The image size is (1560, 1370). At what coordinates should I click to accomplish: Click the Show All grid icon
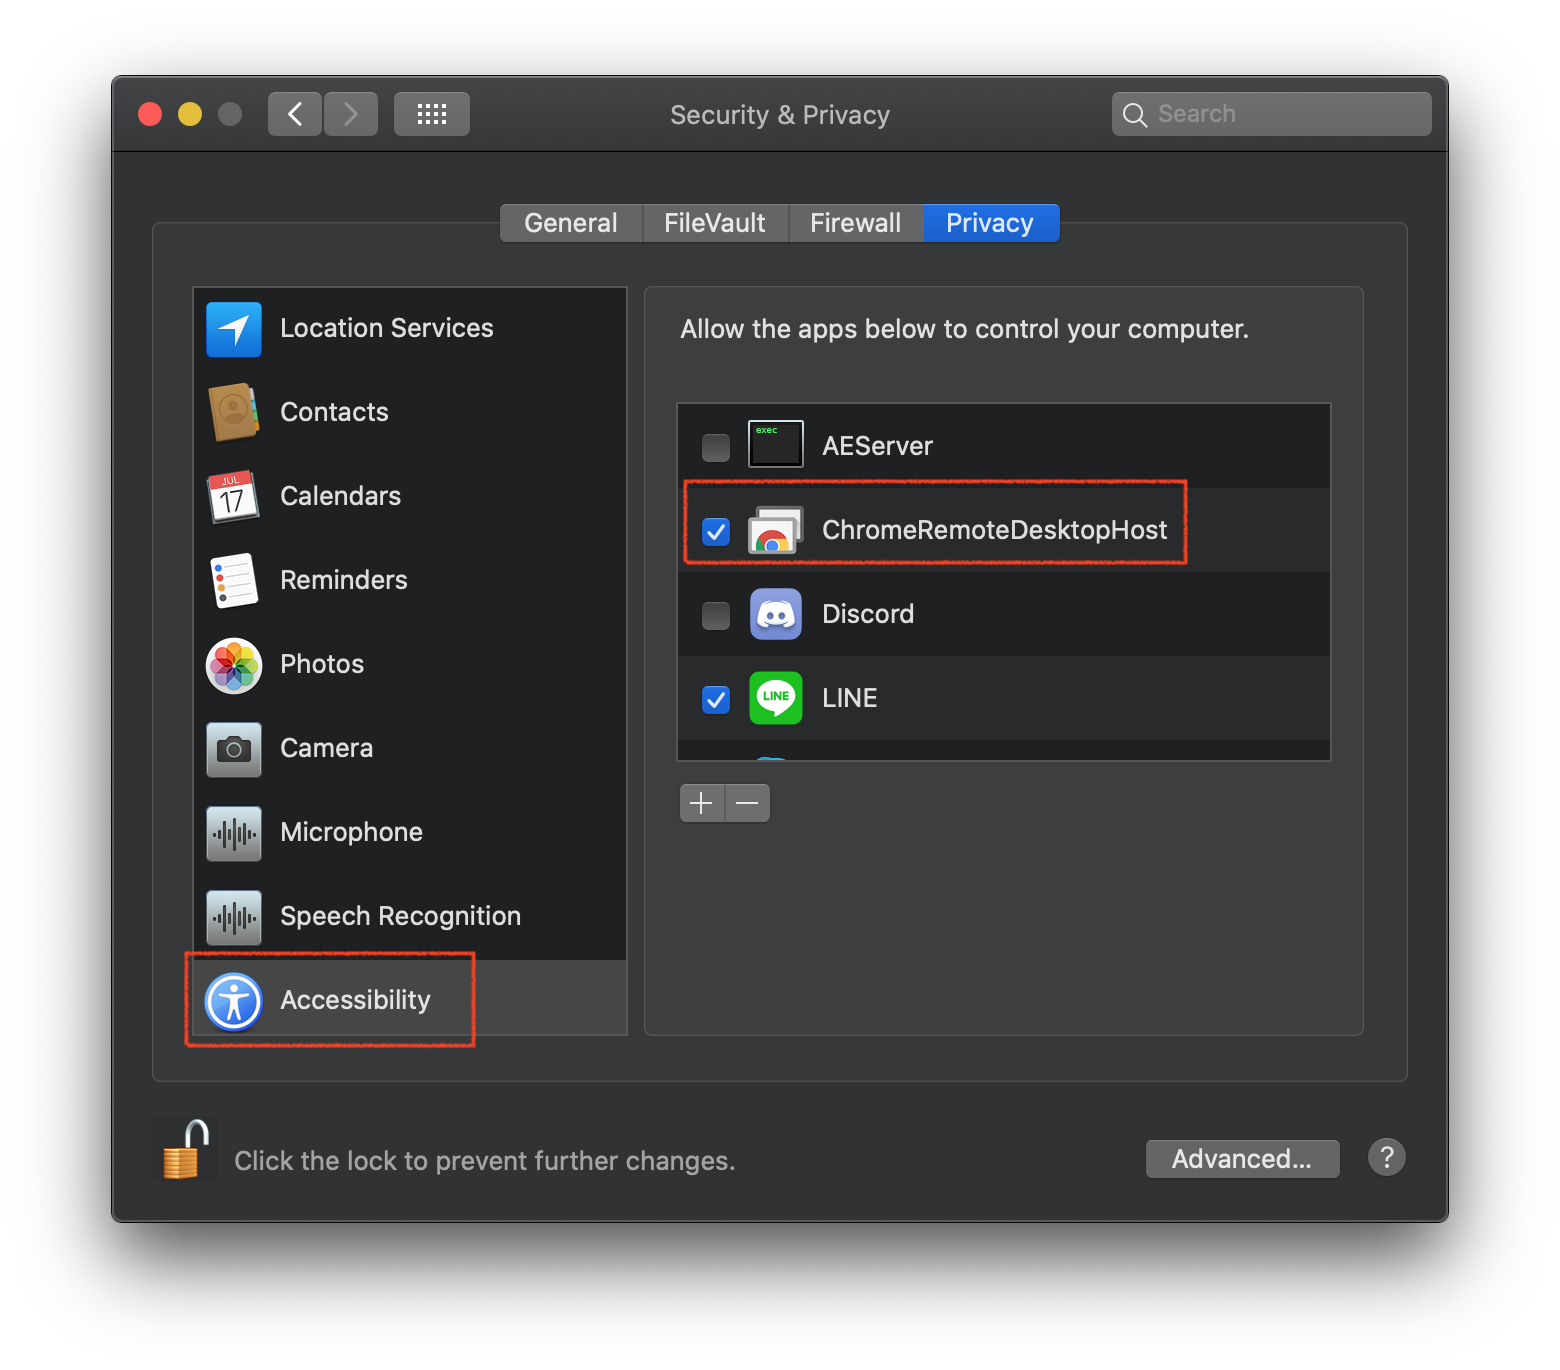pyautogui.click(x=431, y=114)
